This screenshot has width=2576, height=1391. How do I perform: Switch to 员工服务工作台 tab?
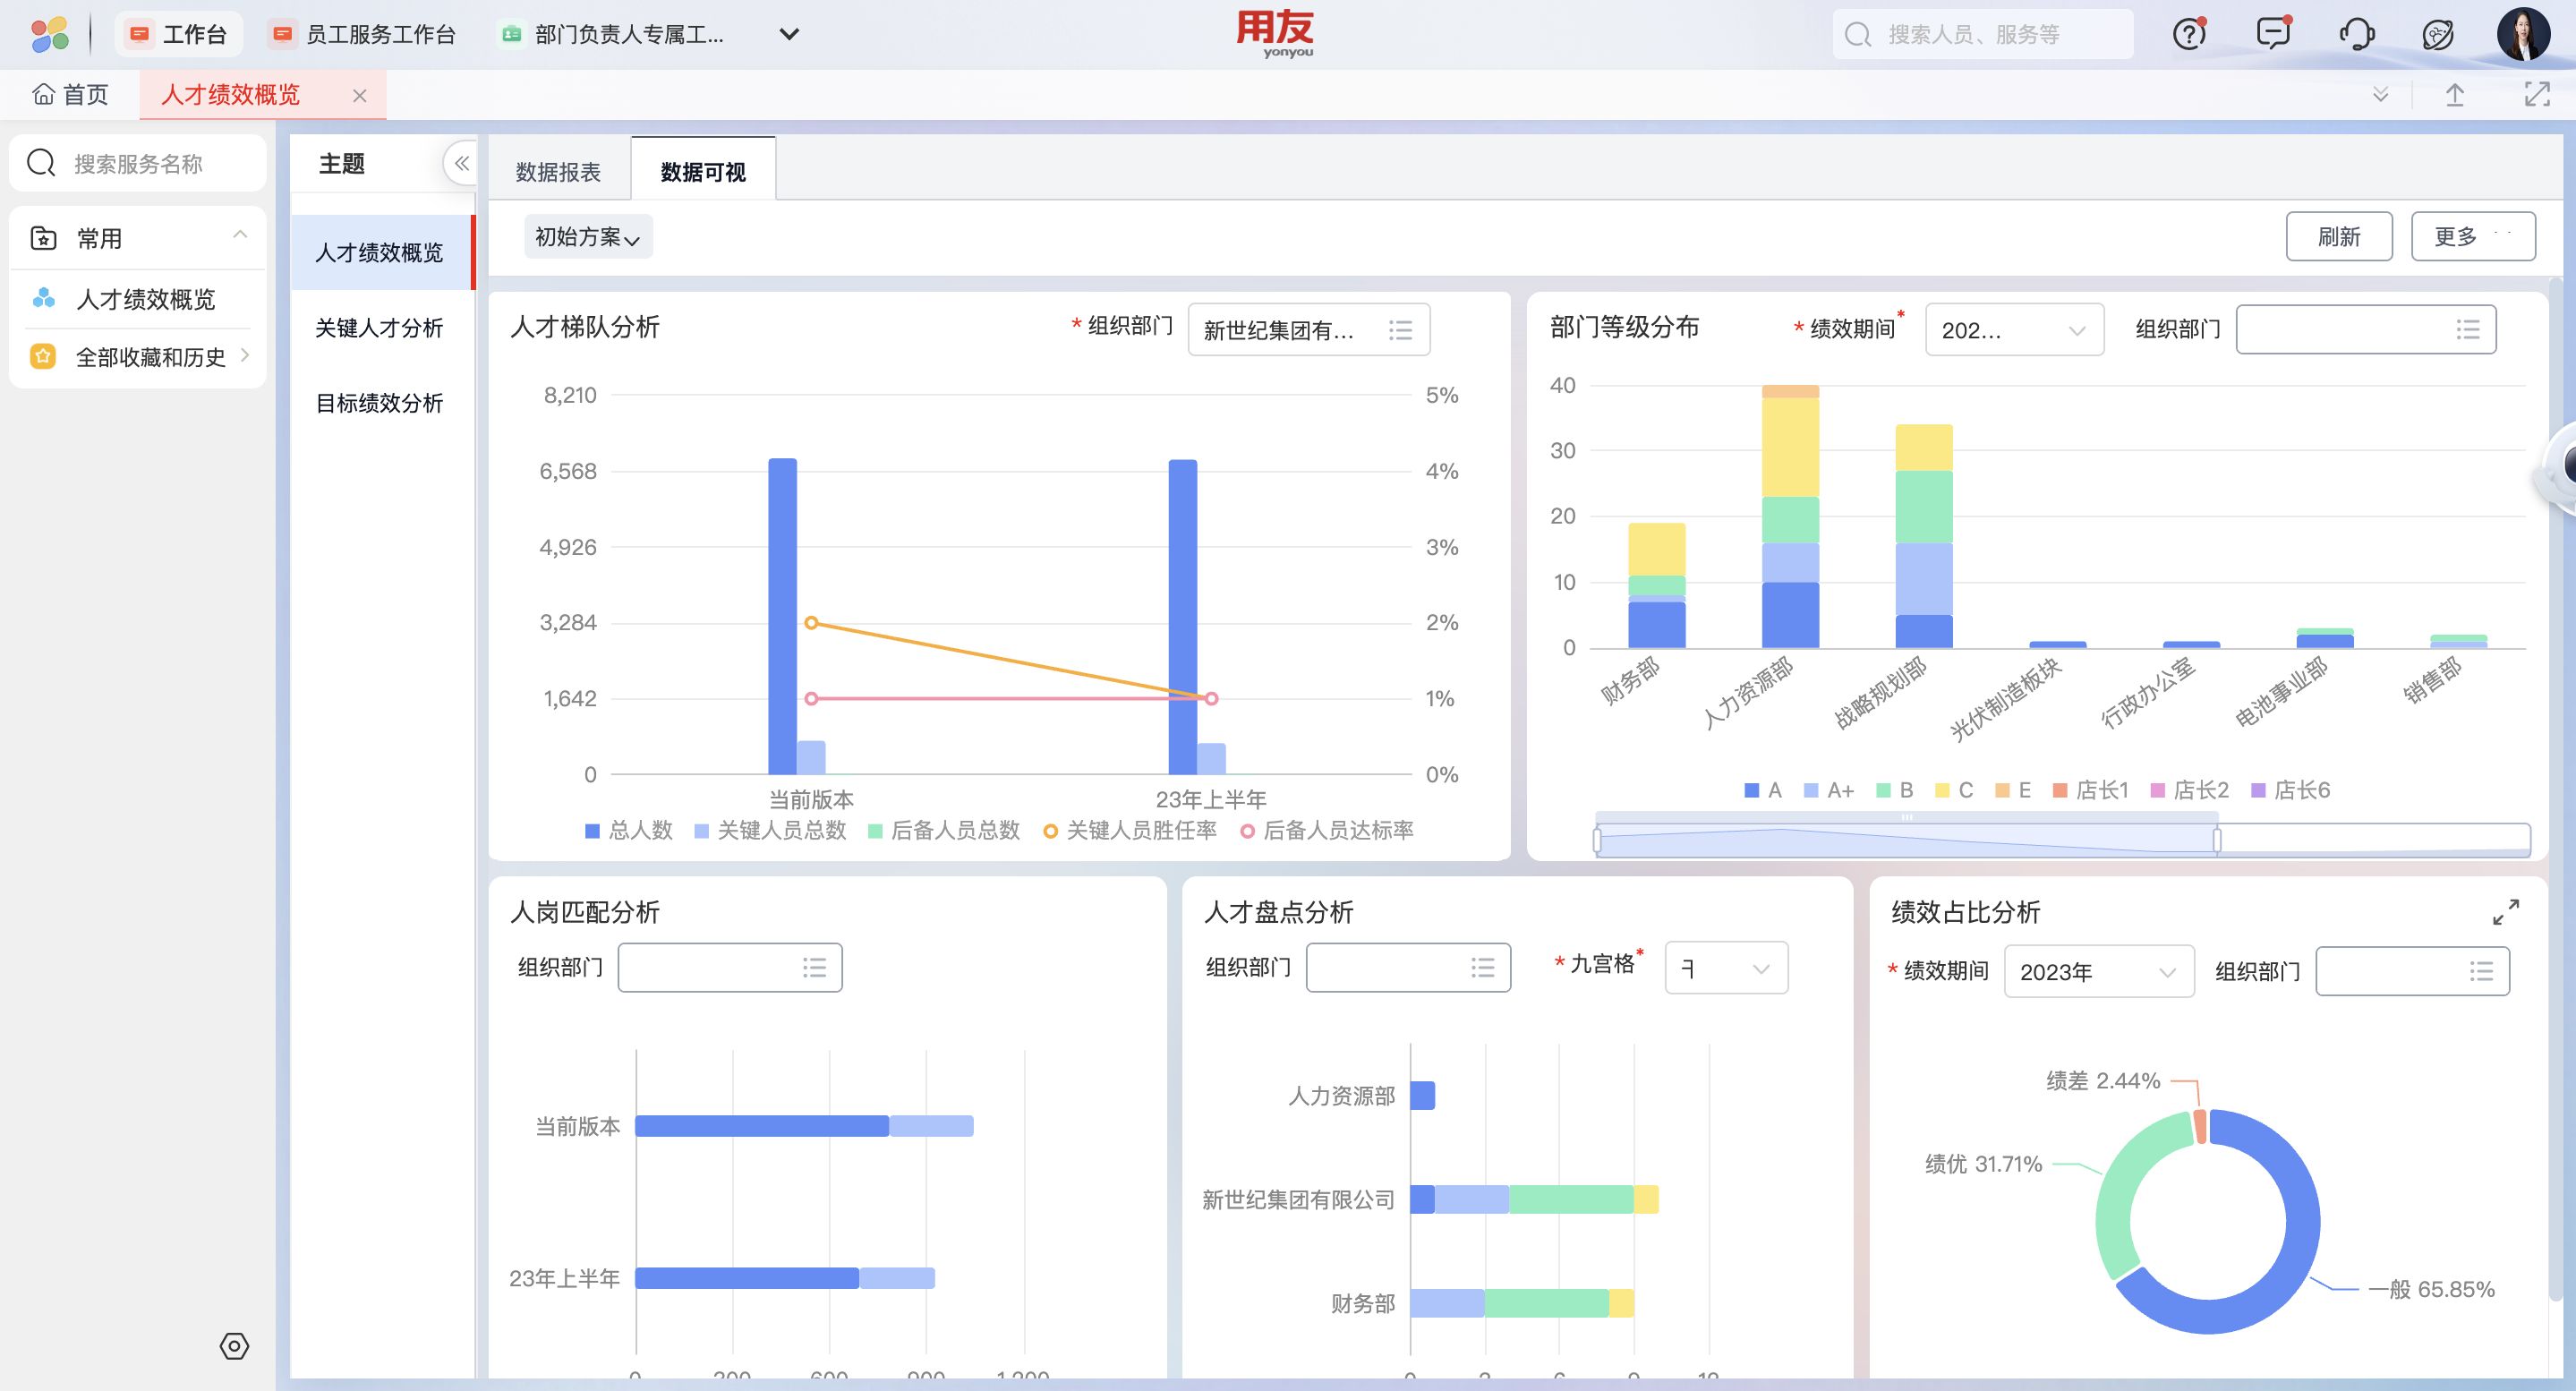point(363,34)
